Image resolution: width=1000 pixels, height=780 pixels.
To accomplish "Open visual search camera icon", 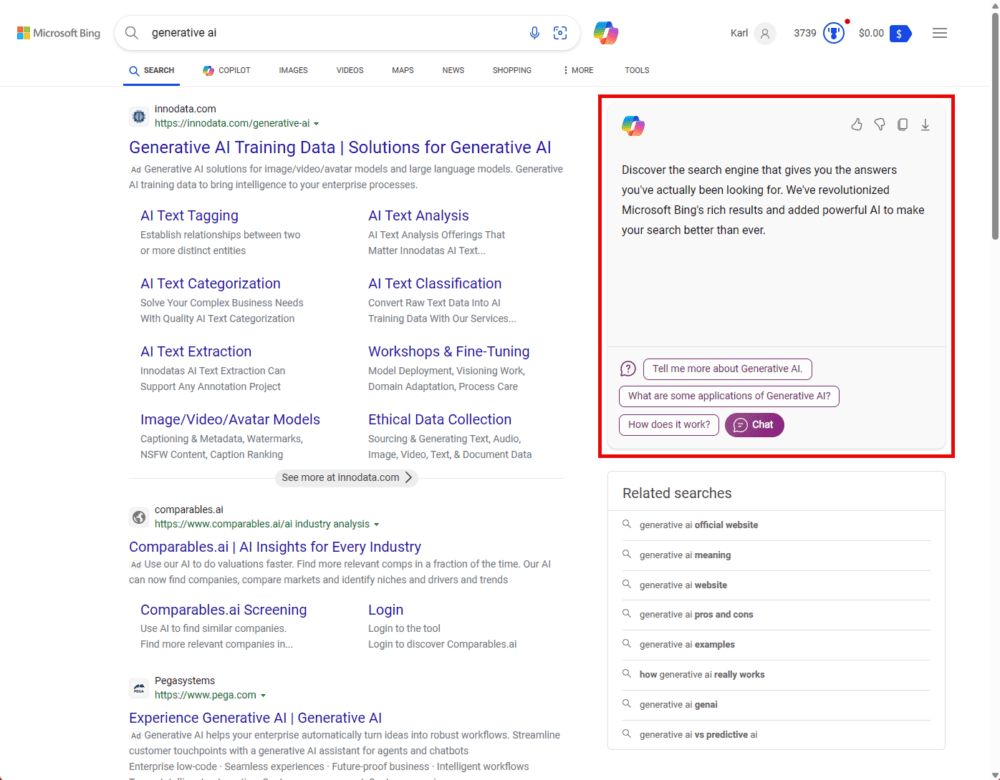I will (x=560, y=33).
